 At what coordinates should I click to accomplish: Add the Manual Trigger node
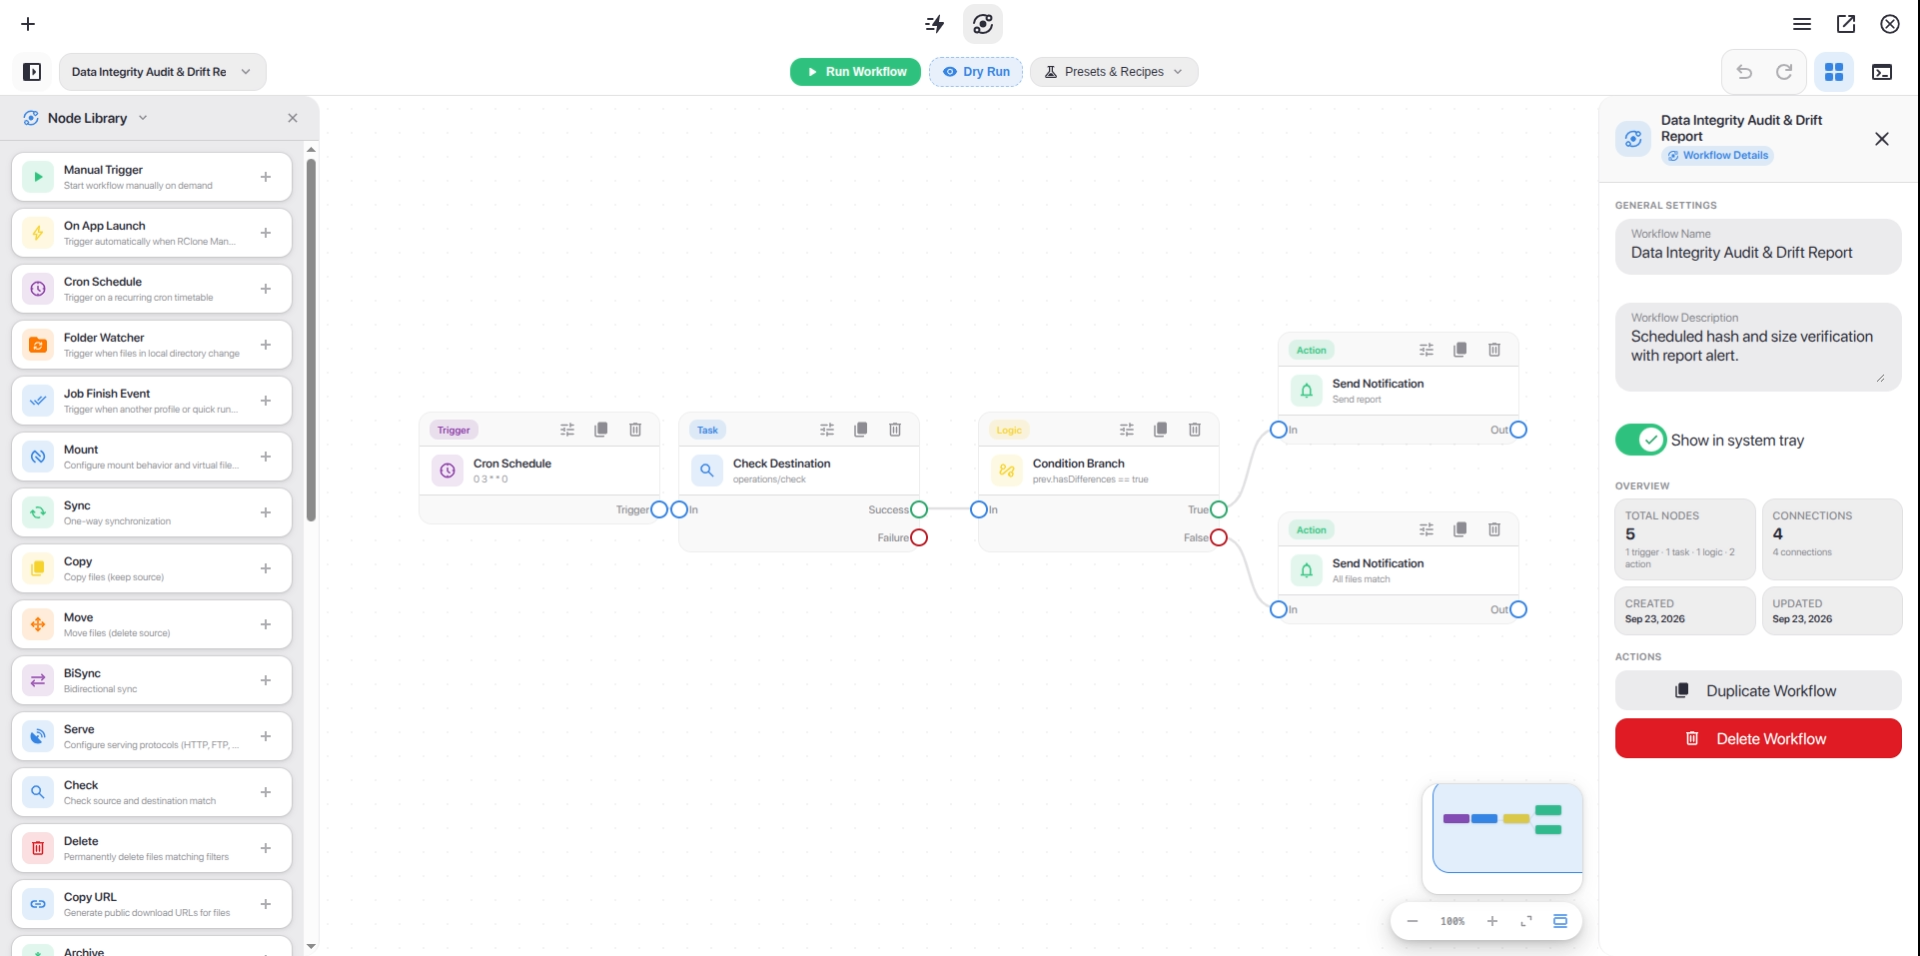click(266, 177)
